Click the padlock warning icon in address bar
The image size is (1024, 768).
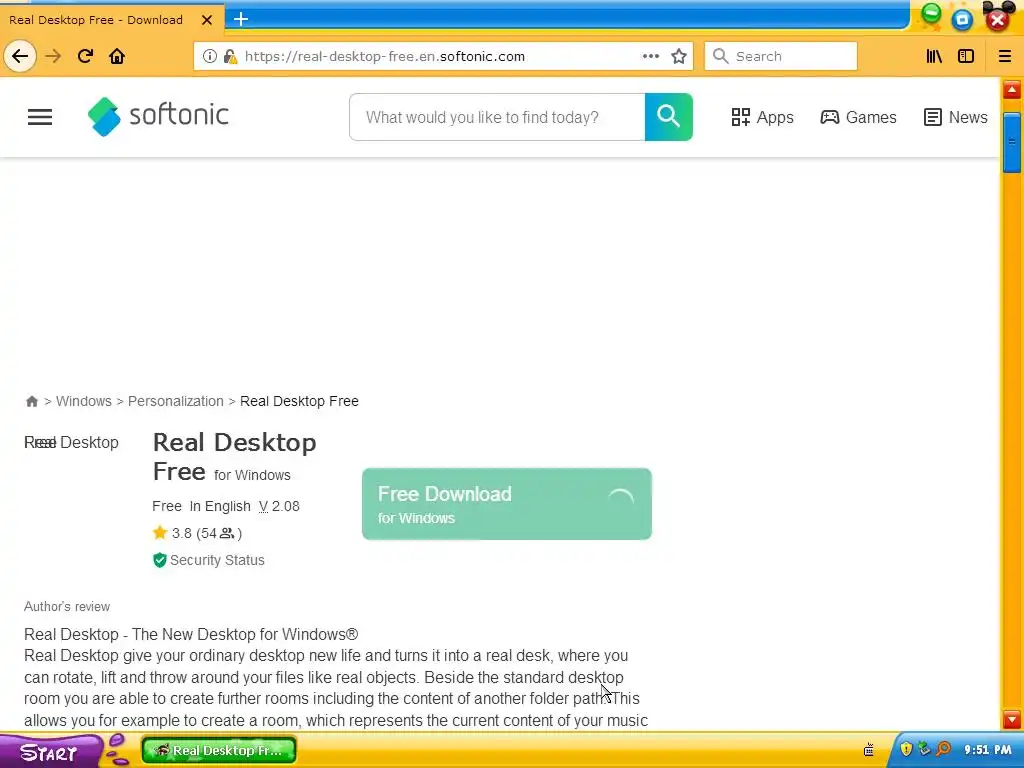point(230,56)
